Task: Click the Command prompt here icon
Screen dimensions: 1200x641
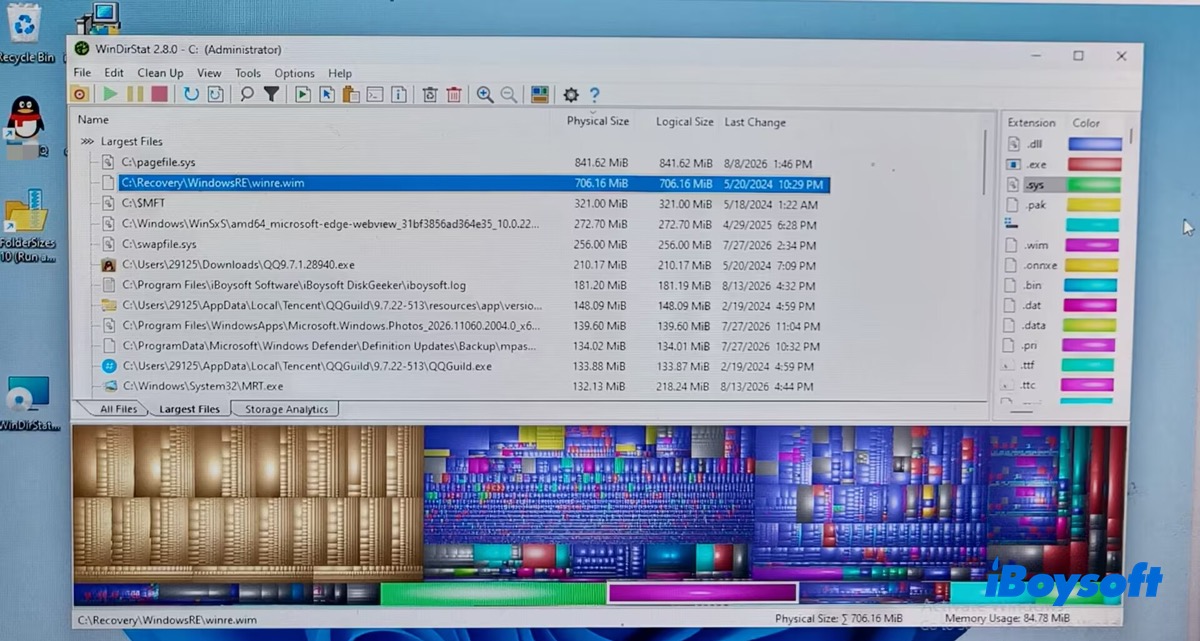Action: tap(375, 94)
